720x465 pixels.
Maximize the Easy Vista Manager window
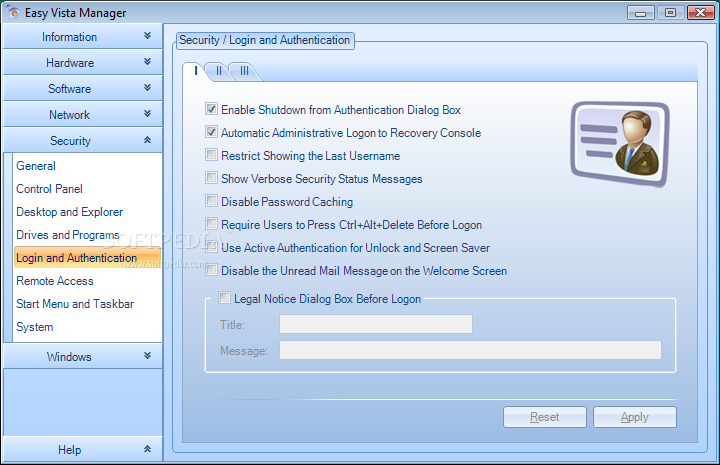click(x=670, y=12)
